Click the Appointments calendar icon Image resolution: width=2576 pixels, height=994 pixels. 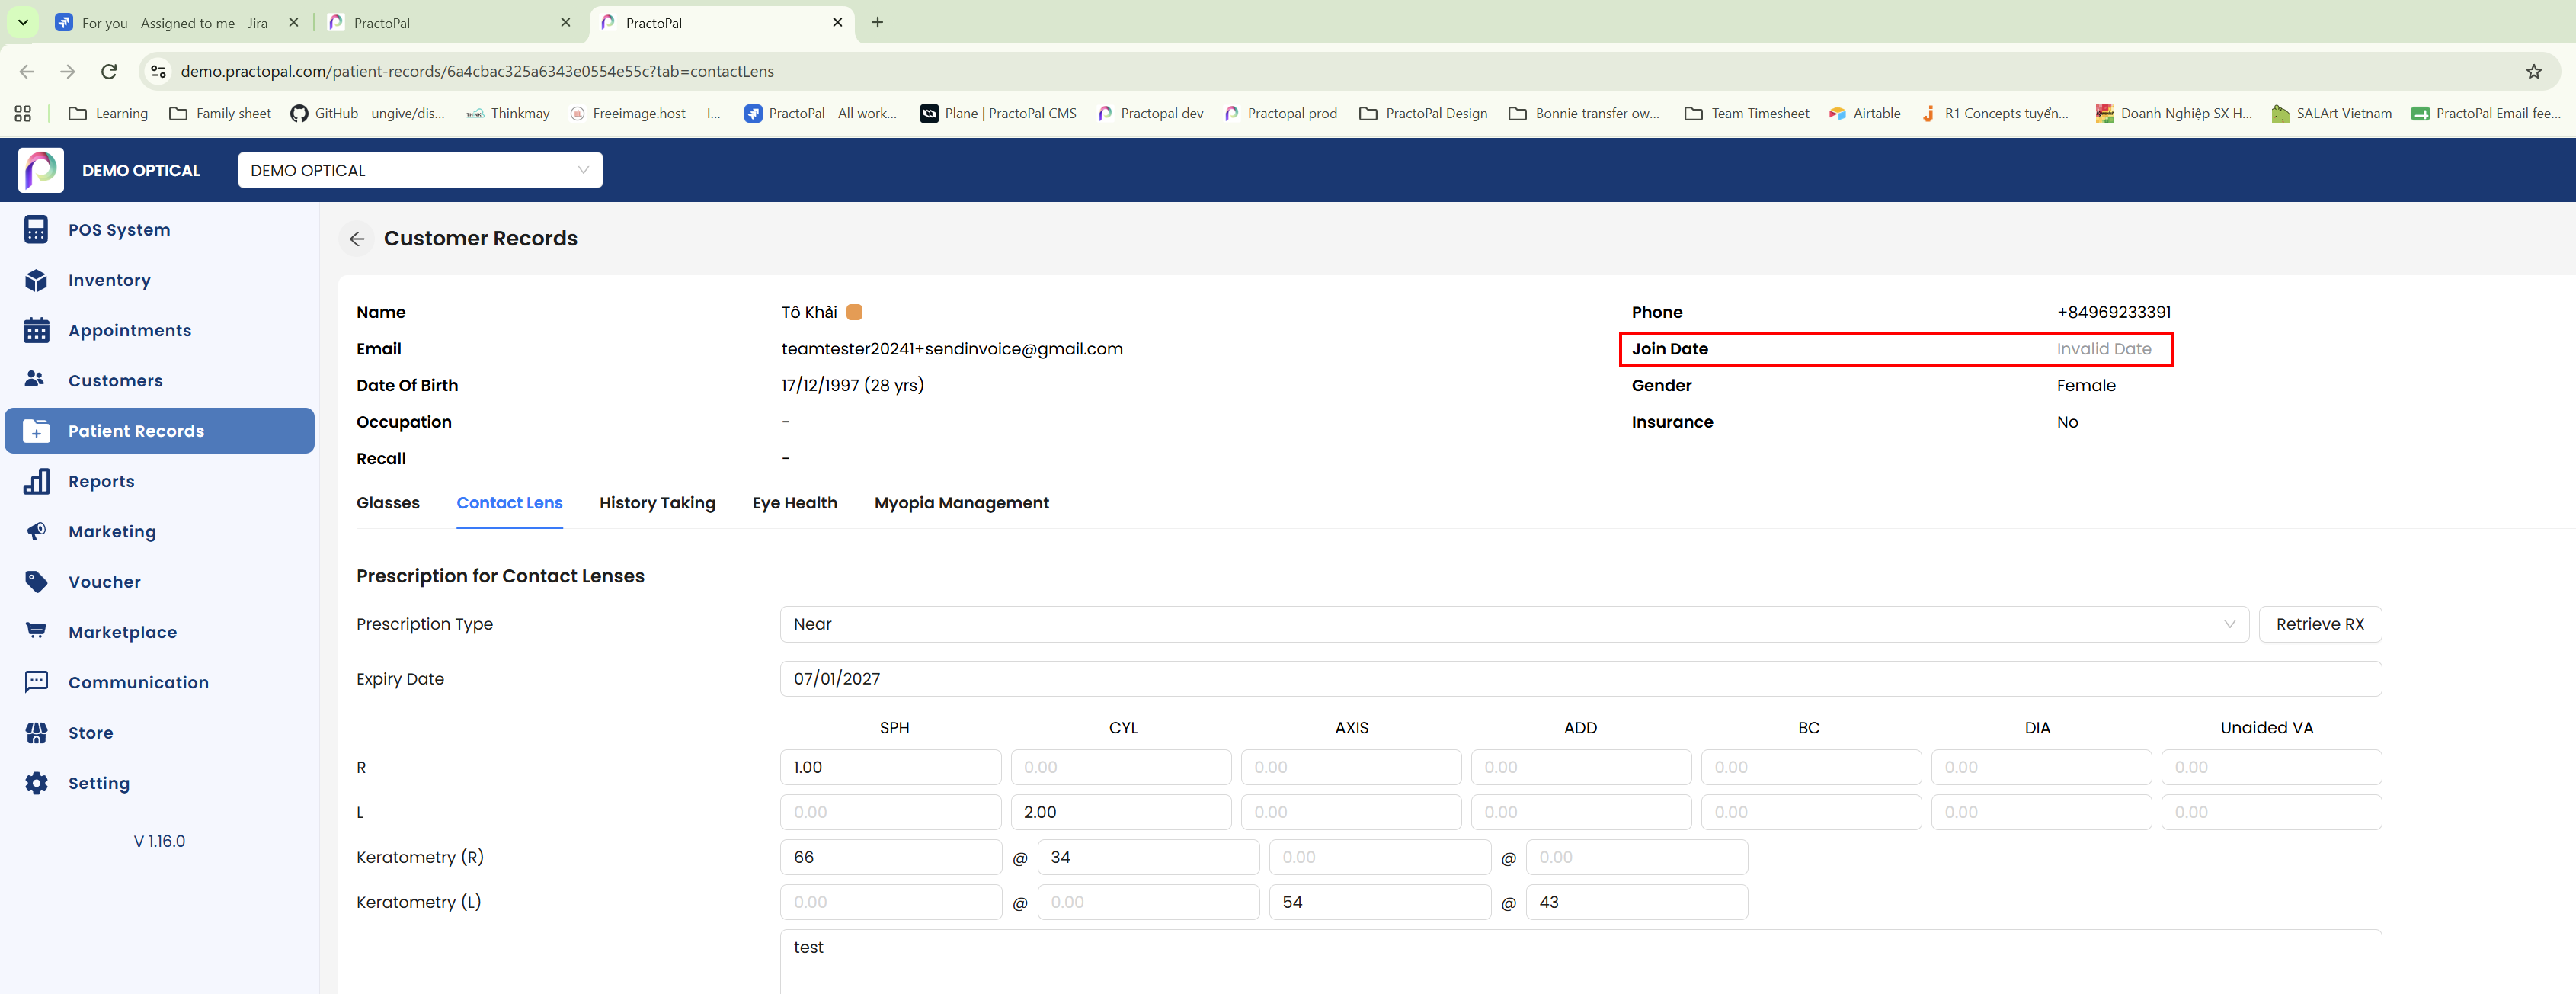pos(36,330)
